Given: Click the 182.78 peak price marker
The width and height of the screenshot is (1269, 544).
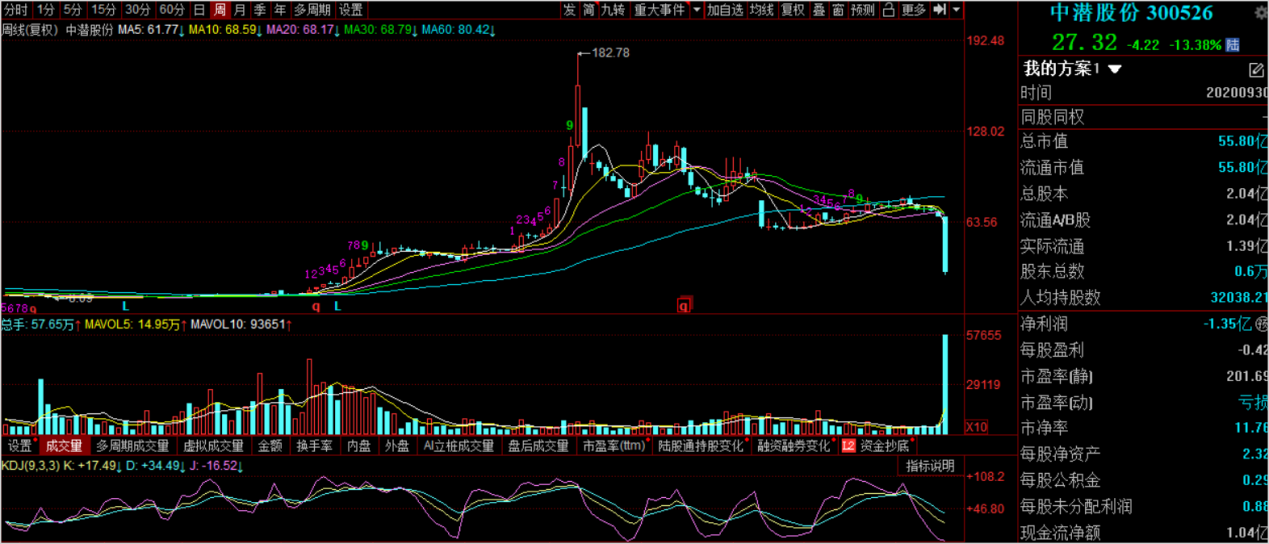Looking at the screenshot, I should [x=610, y=53].
